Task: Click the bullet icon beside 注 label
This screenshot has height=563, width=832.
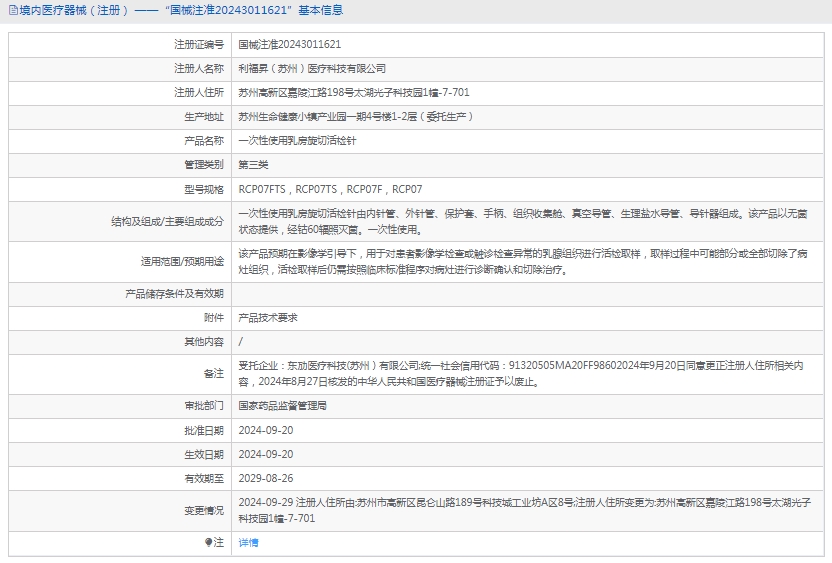Action: pyautogui.click(x=208, y=542)
